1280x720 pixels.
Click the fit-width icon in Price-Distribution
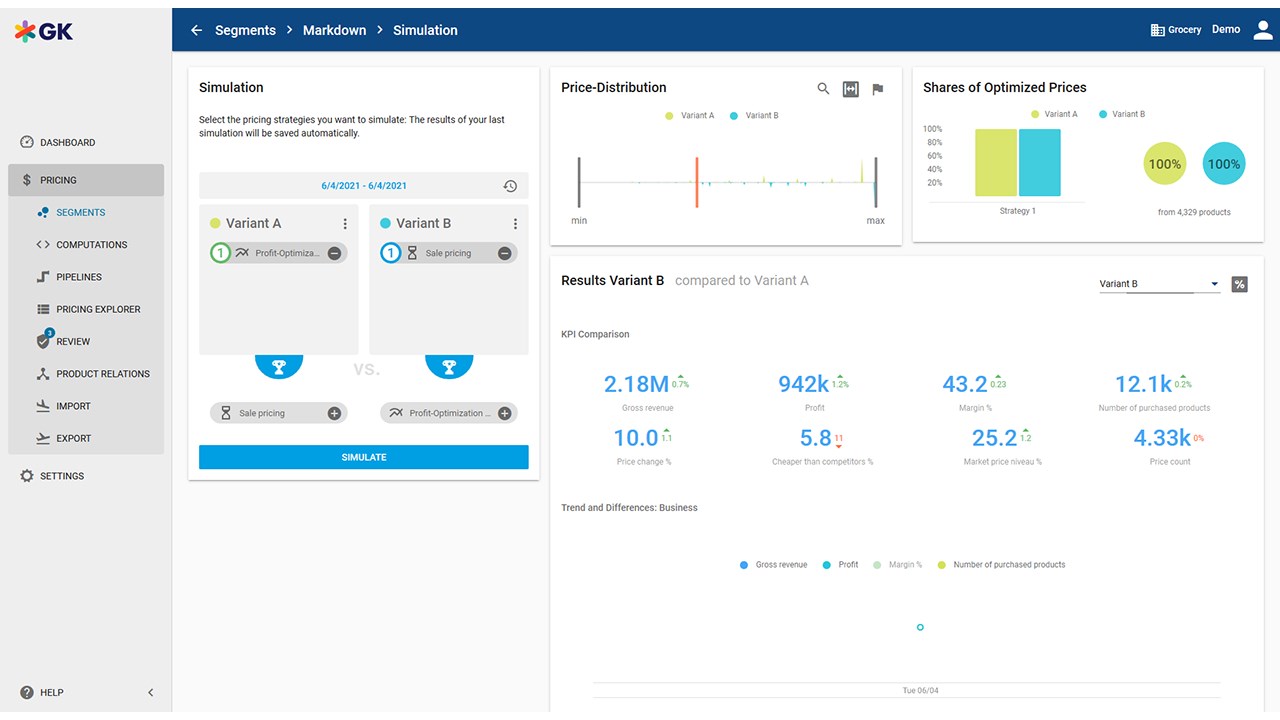pyautogui.click(x=851, y=89)
